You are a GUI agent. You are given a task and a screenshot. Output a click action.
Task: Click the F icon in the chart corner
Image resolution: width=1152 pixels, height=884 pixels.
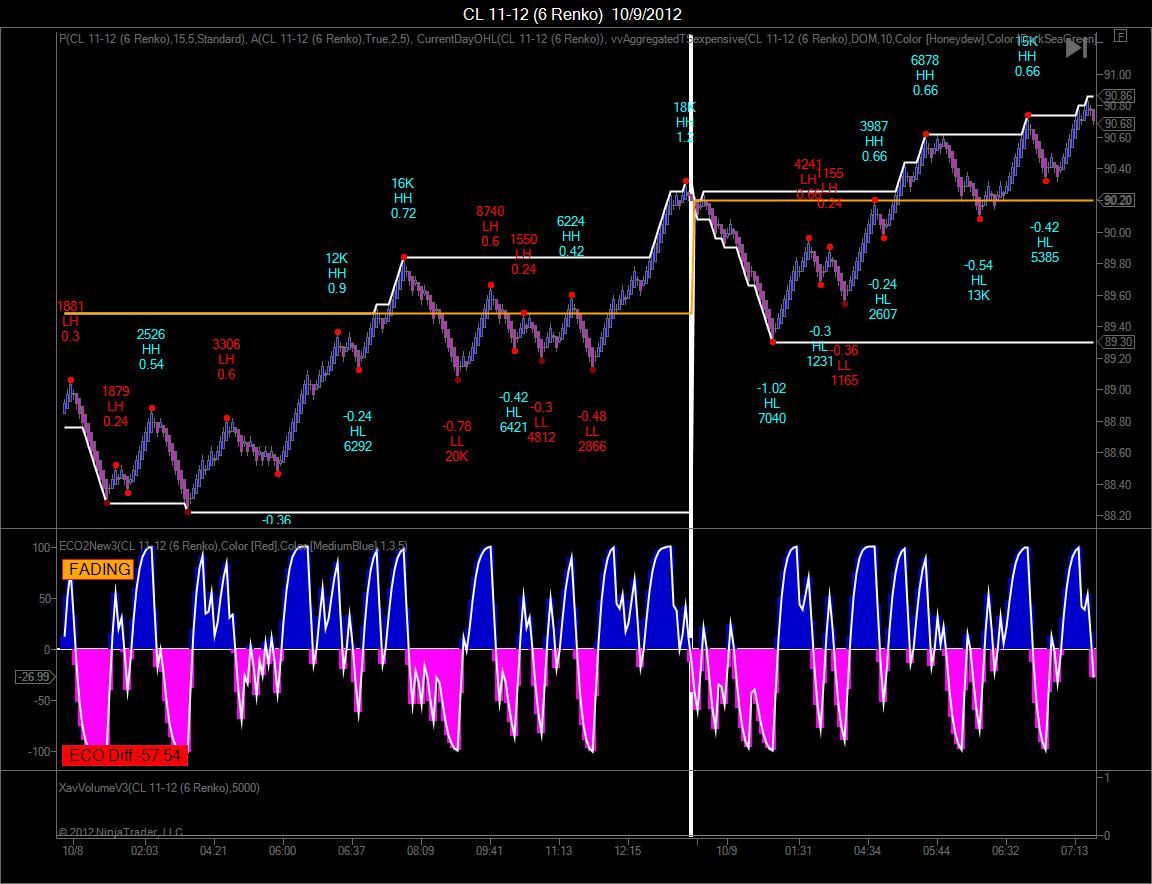click(1120, 35)
